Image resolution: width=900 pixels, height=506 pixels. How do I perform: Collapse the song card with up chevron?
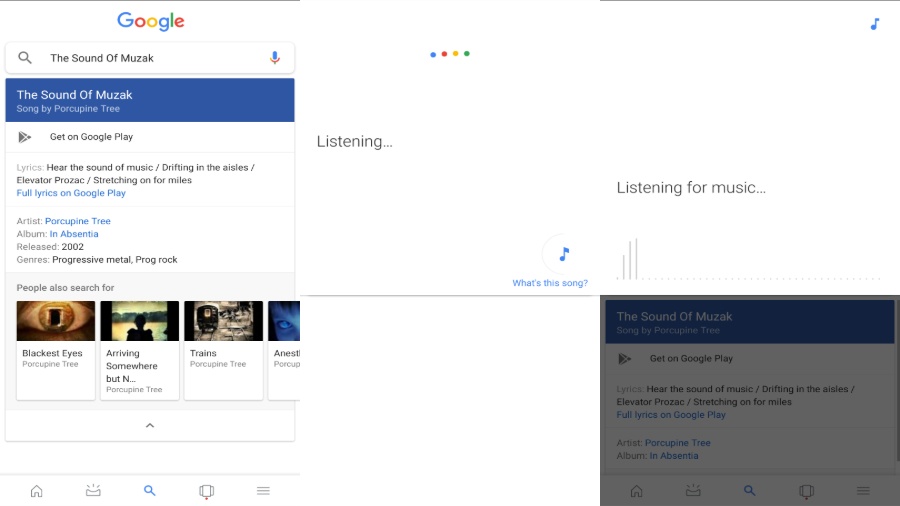coord(150,426)
